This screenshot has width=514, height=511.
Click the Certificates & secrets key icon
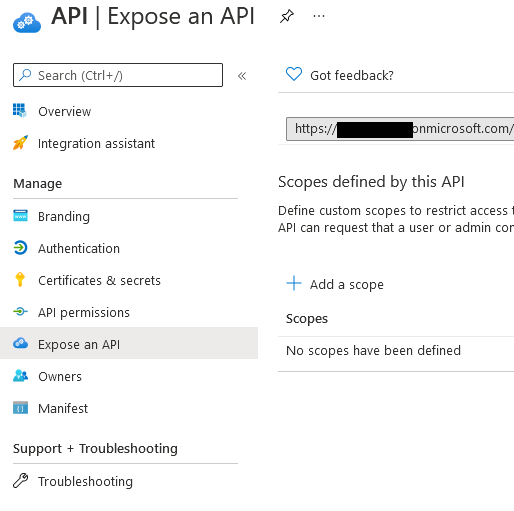click(x=20, y=279)
